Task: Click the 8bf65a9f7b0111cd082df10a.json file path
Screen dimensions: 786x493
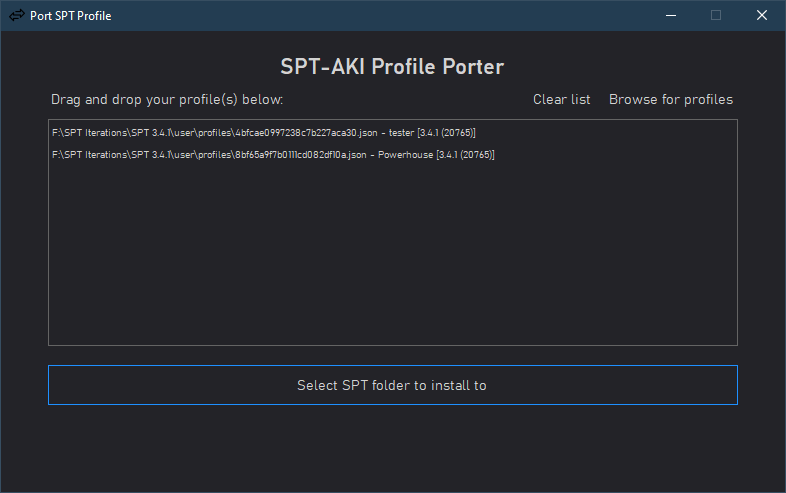Action: click(x=209, y=155)
